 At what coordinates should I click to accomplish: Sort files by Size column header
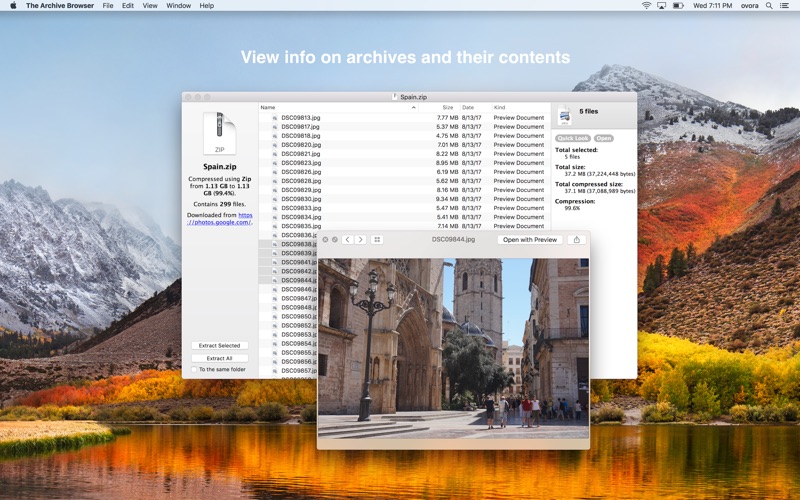447,107
